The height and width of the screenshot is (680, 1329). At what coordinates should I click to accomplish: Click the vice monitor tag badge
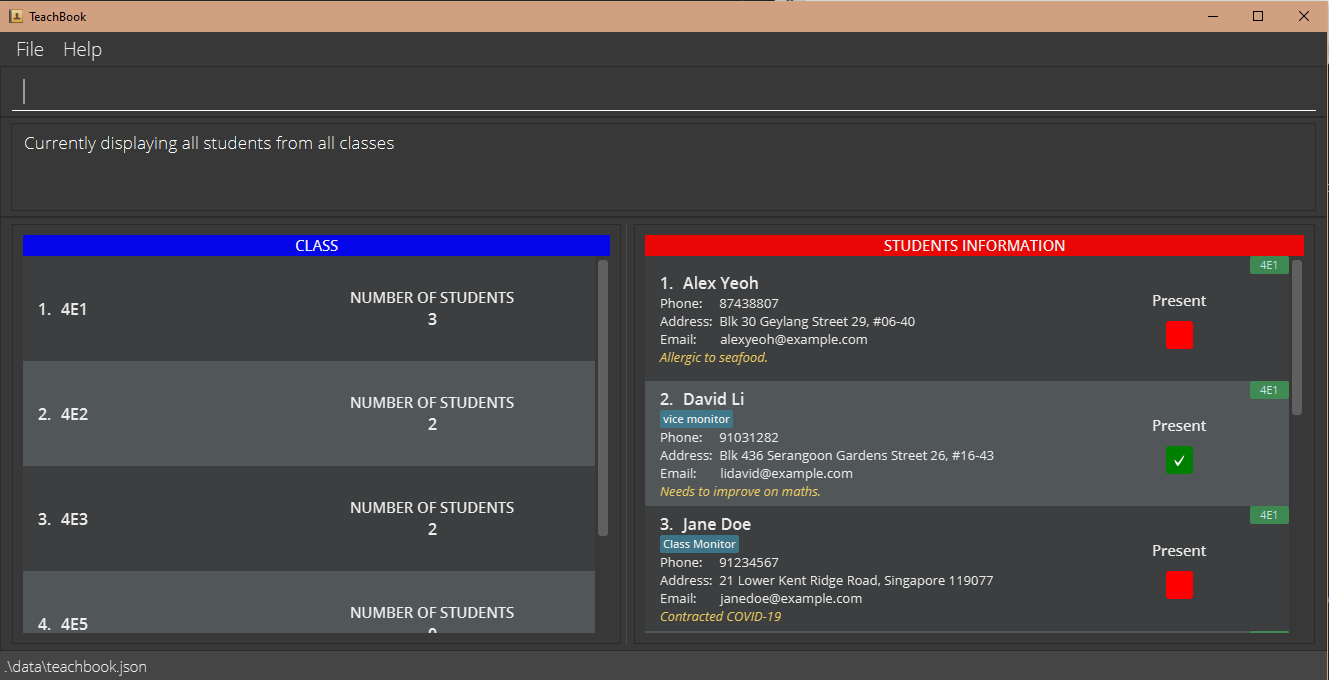[696, 419]
